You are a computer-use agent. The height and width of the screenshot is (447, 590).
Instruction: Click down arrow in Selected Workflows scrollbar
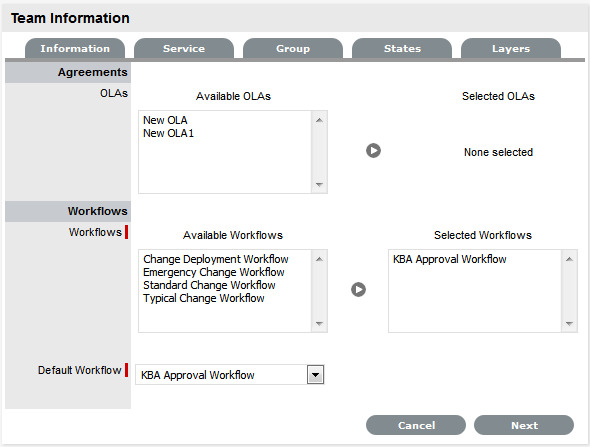(569, 324)
